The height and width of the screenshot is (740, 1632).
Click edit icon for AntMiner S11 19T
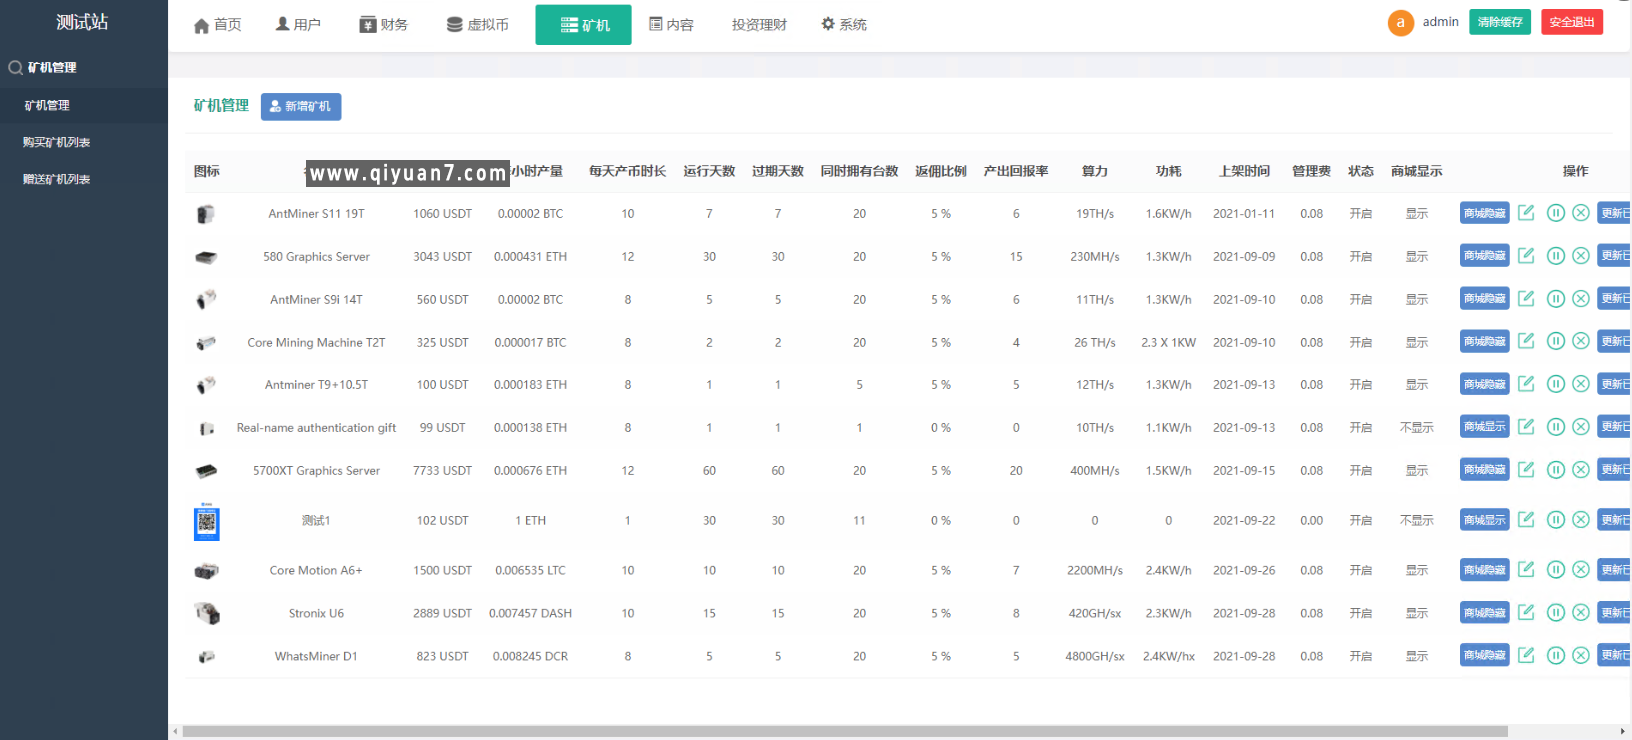tap(1526, 212)
